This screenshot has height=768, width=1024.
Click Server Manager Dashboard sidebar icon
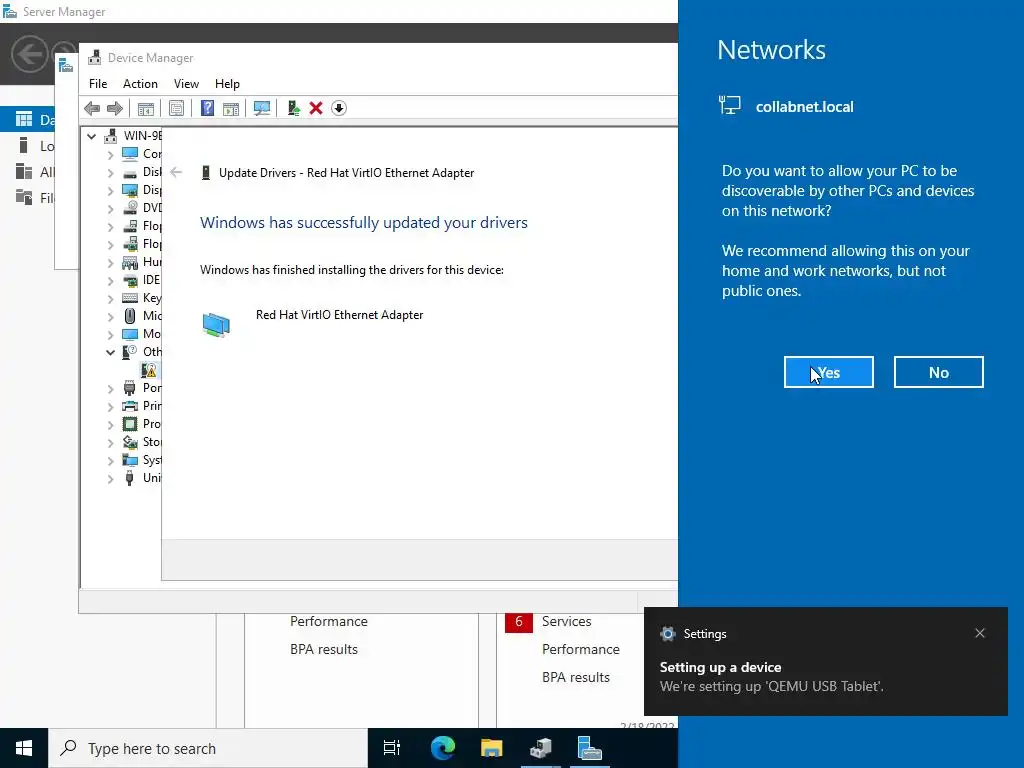24,119
